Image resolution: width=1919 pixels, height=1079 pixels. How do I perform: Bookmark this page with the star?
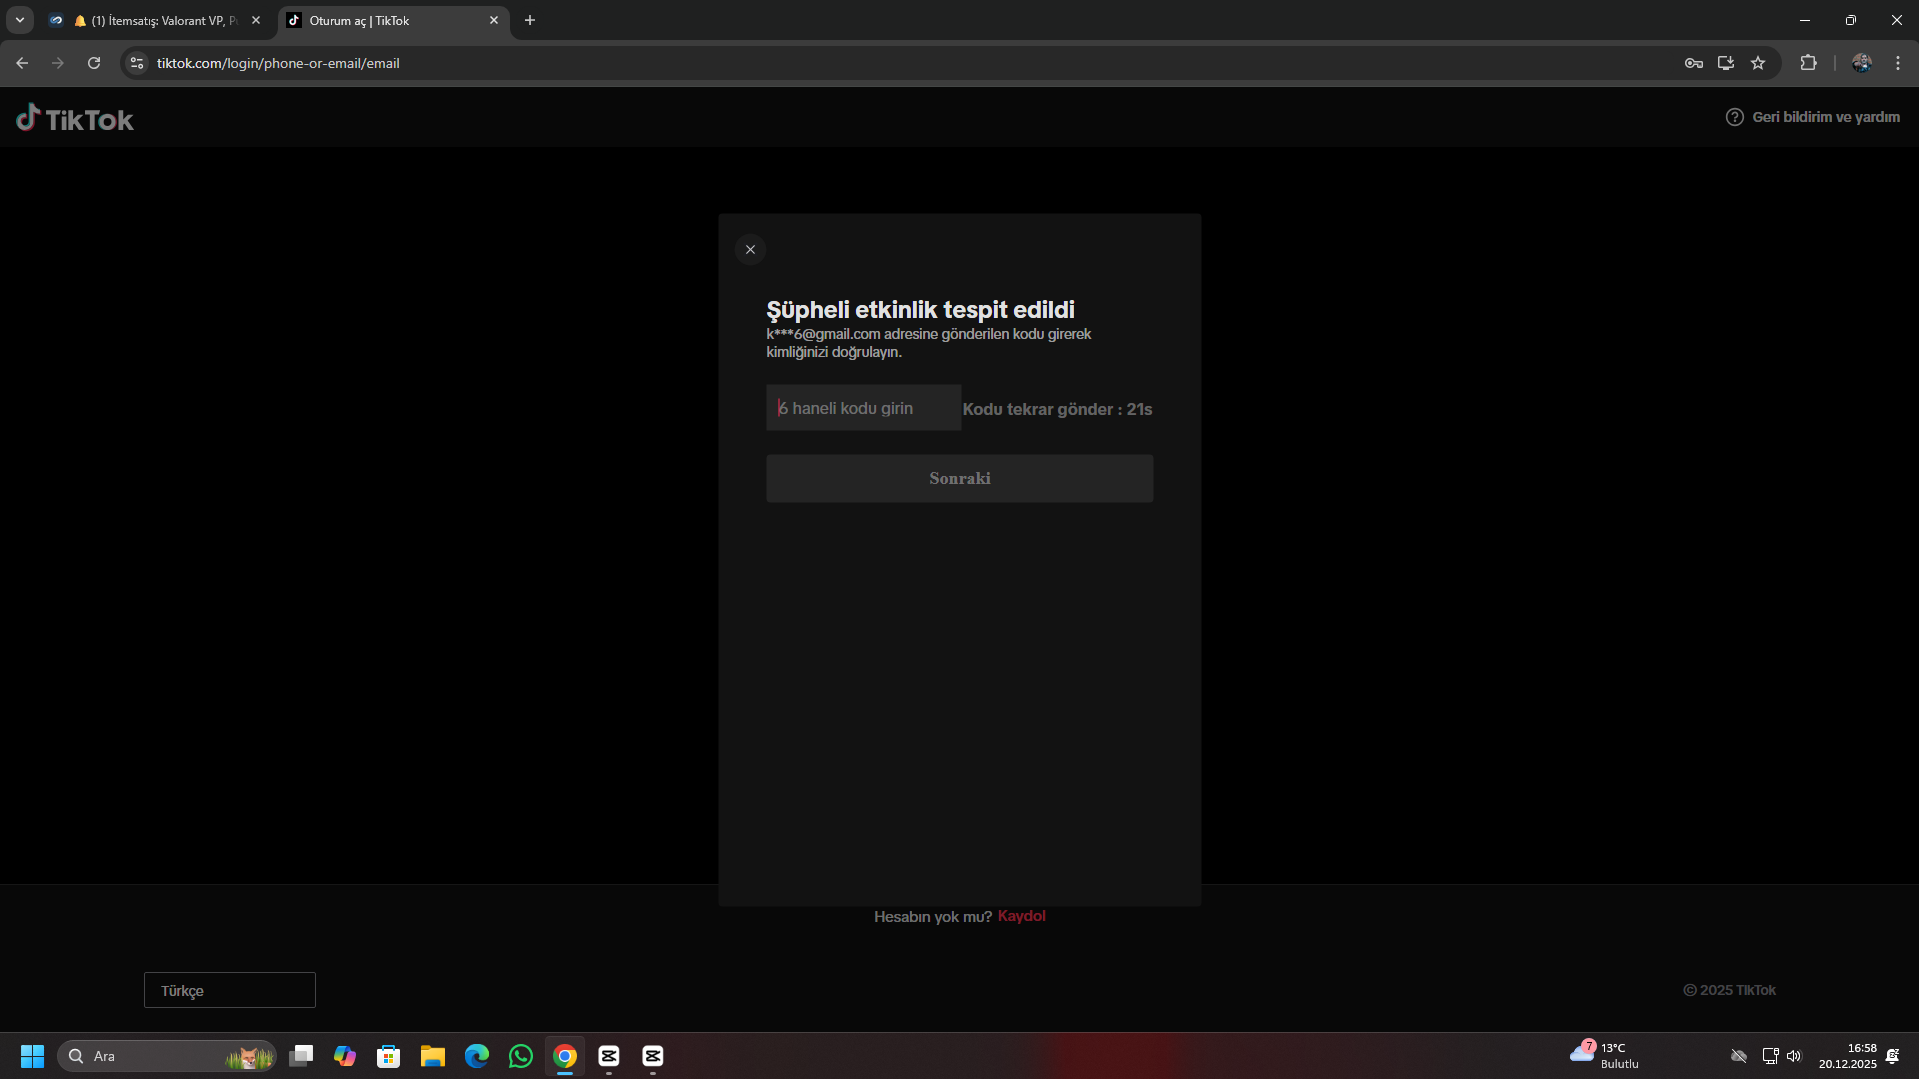[x=1758, y=63]
